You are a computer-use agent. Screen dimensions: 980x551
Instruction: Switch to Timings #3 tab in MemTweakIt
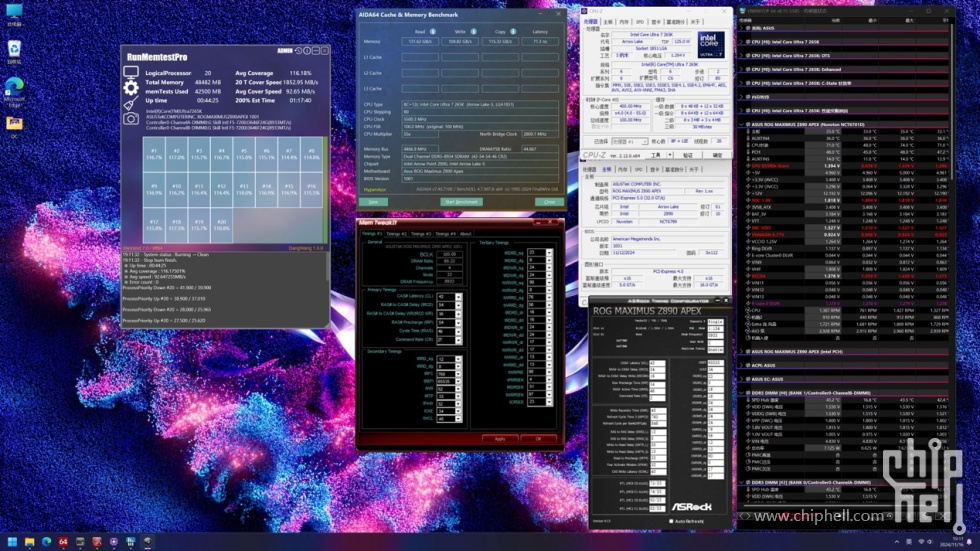coord(421,234)
